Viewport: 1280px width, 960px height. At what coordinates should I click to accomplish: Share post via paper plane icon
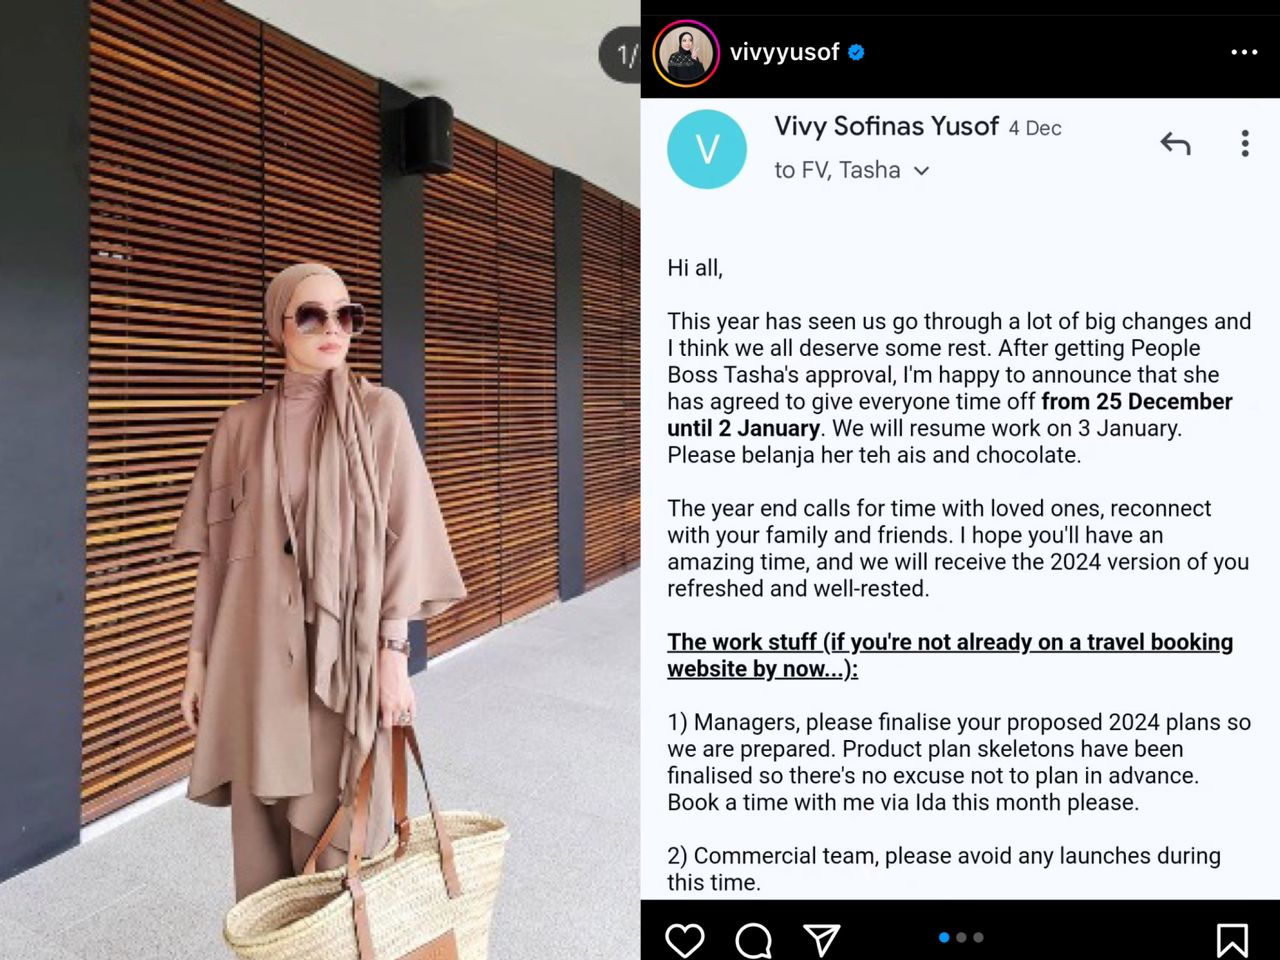click(x=821, y=940)
